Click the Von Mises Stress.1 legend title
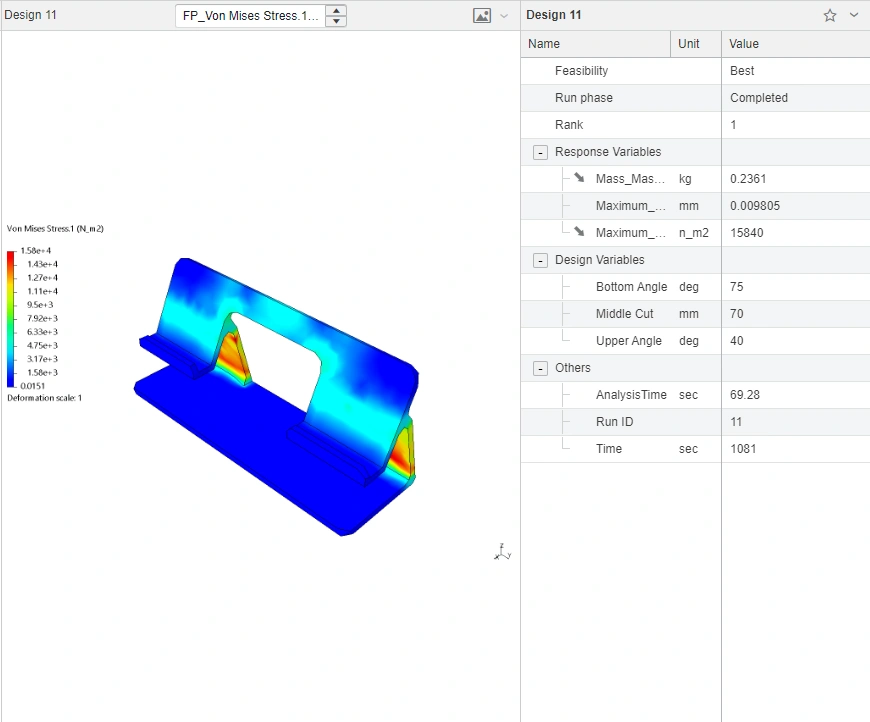 click(x=55, y=229)
